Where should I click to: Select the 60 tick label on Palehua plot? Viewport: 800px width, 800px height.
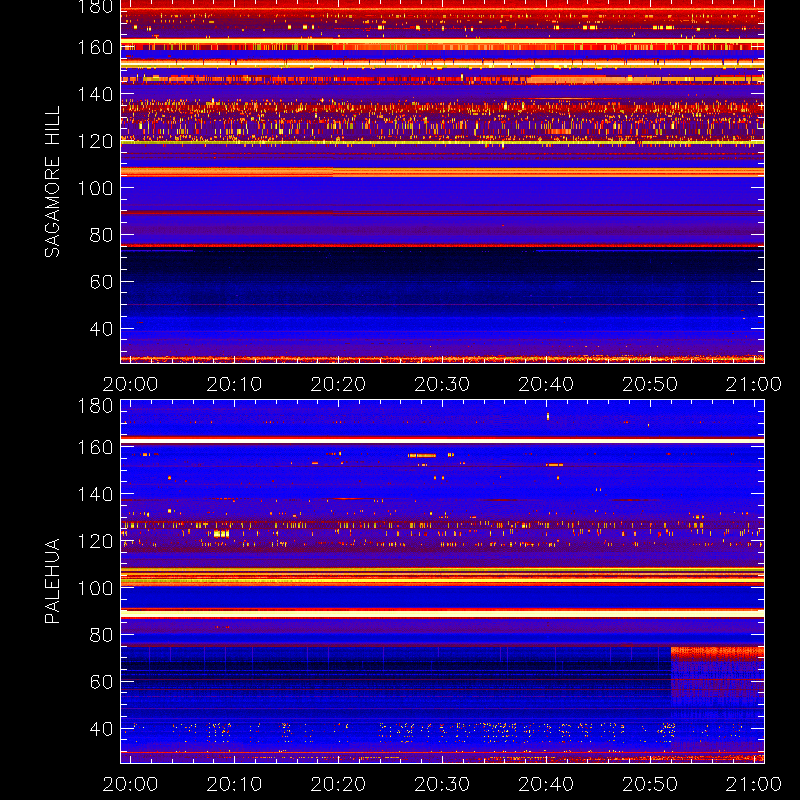101,682
